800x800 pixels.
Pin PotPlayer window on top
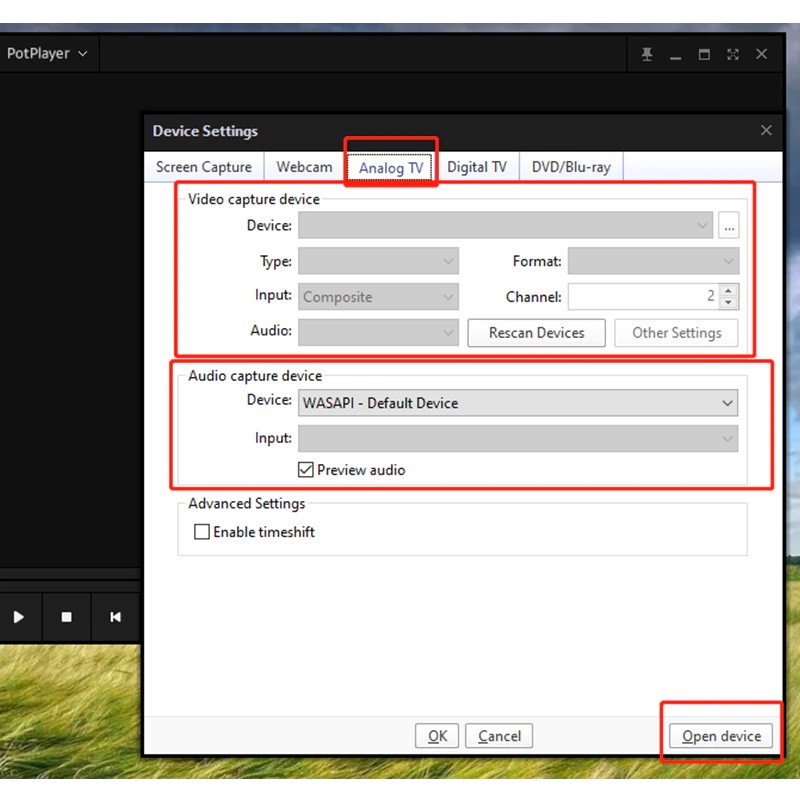tap(647, 54)
